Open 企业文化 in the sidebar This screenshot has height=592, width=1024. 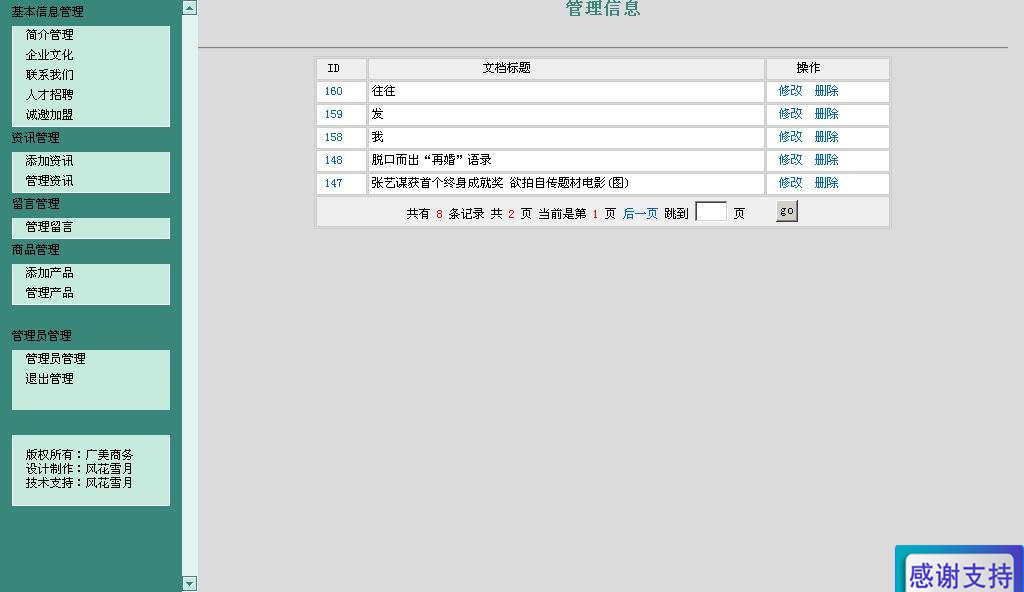(50, 55)
